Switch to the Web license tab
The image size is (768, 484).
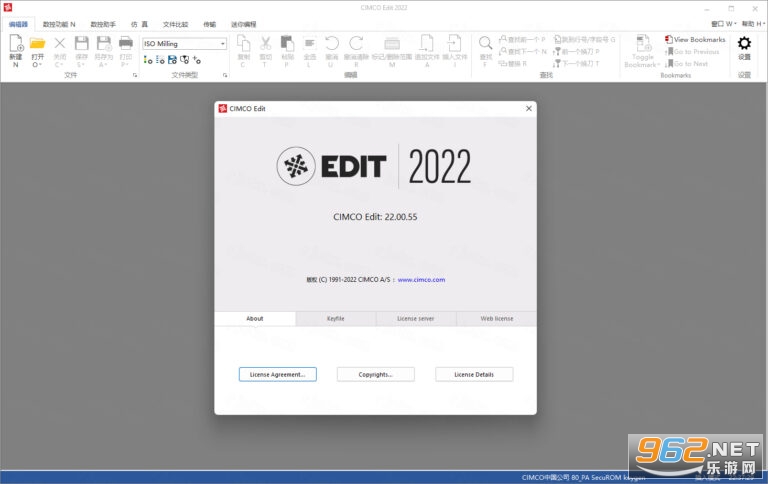click(497, 318)
